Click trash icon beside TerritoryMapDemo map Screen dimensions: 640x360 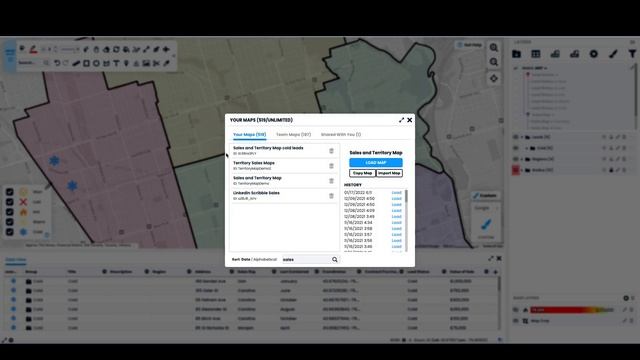tap(331, 181)
